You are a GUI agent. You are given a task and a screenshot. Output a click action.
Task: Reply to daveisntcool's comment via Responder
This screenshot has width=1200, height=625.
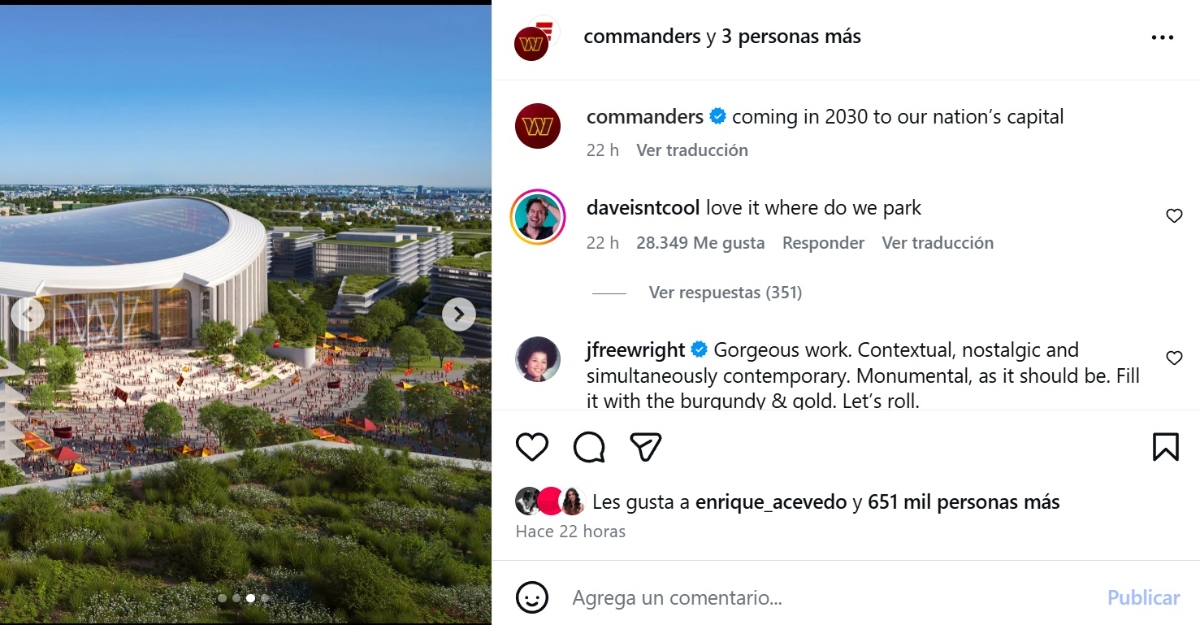(x=823, y=243)
